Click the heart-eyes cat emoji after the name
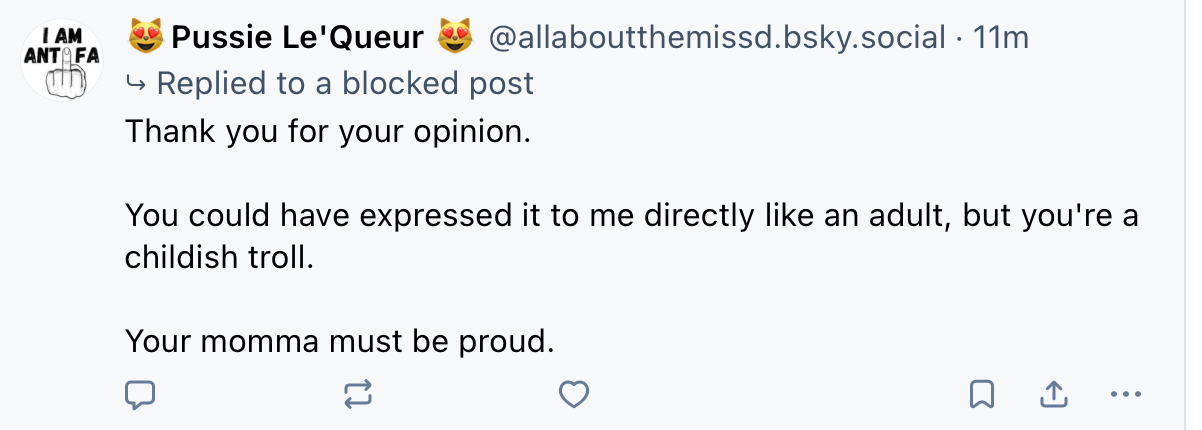 453,39
